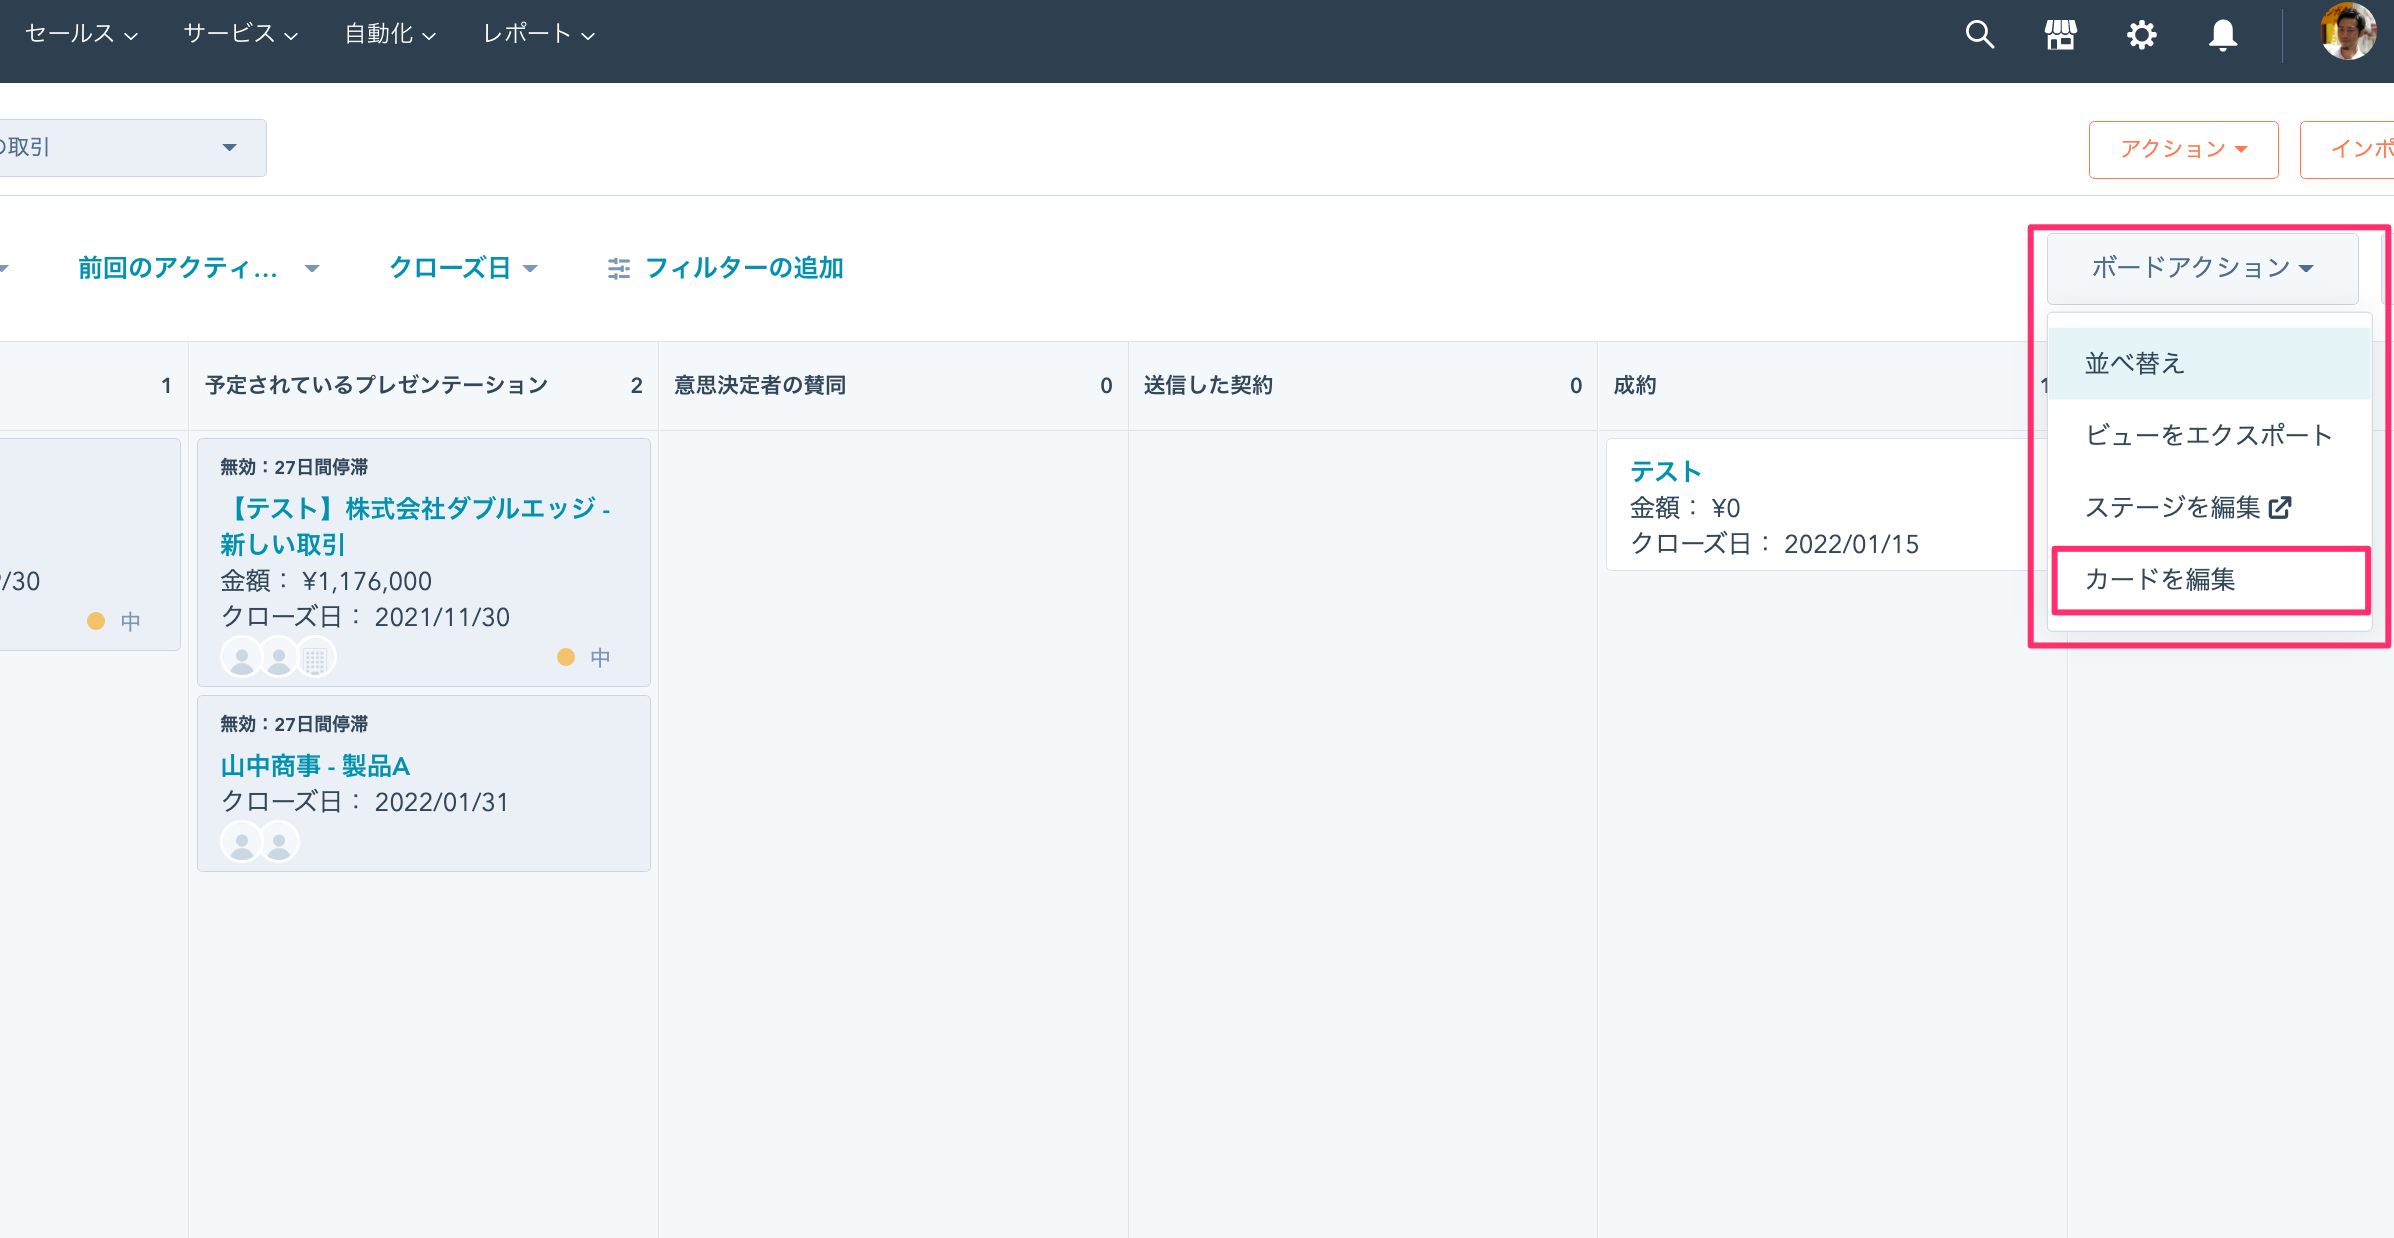Expand the 自動化 navigation menu
Image resolution: width=2394 pixels, height=1238 pixels.
[x=390, y=34]
